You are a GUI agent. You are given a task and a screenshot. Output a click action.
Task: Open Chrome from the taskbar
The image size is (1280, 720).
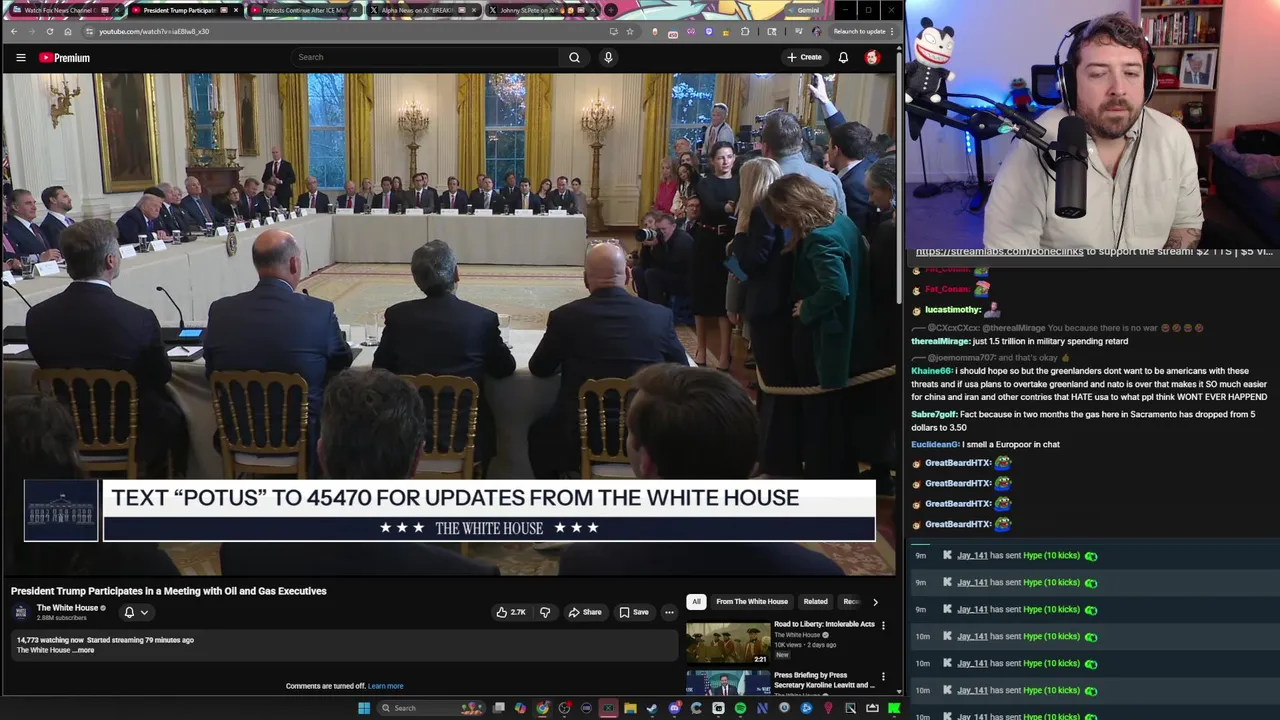tap(542, 708)
